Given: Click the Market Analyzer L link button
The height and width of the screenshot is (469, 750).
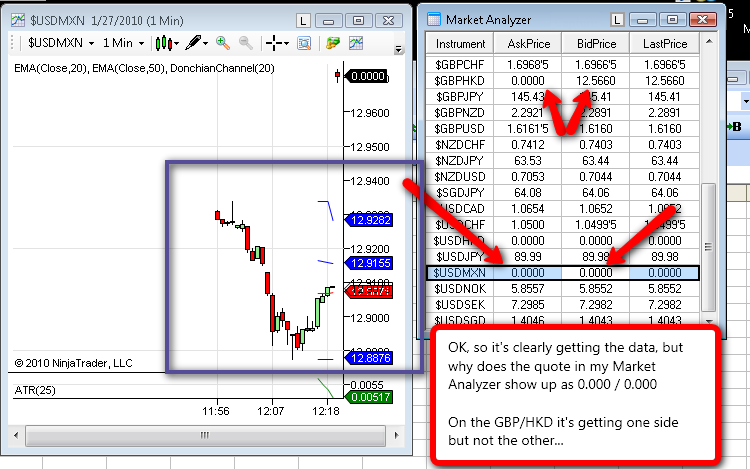Looking at the screenshot, I should click(x=618, y=20).
